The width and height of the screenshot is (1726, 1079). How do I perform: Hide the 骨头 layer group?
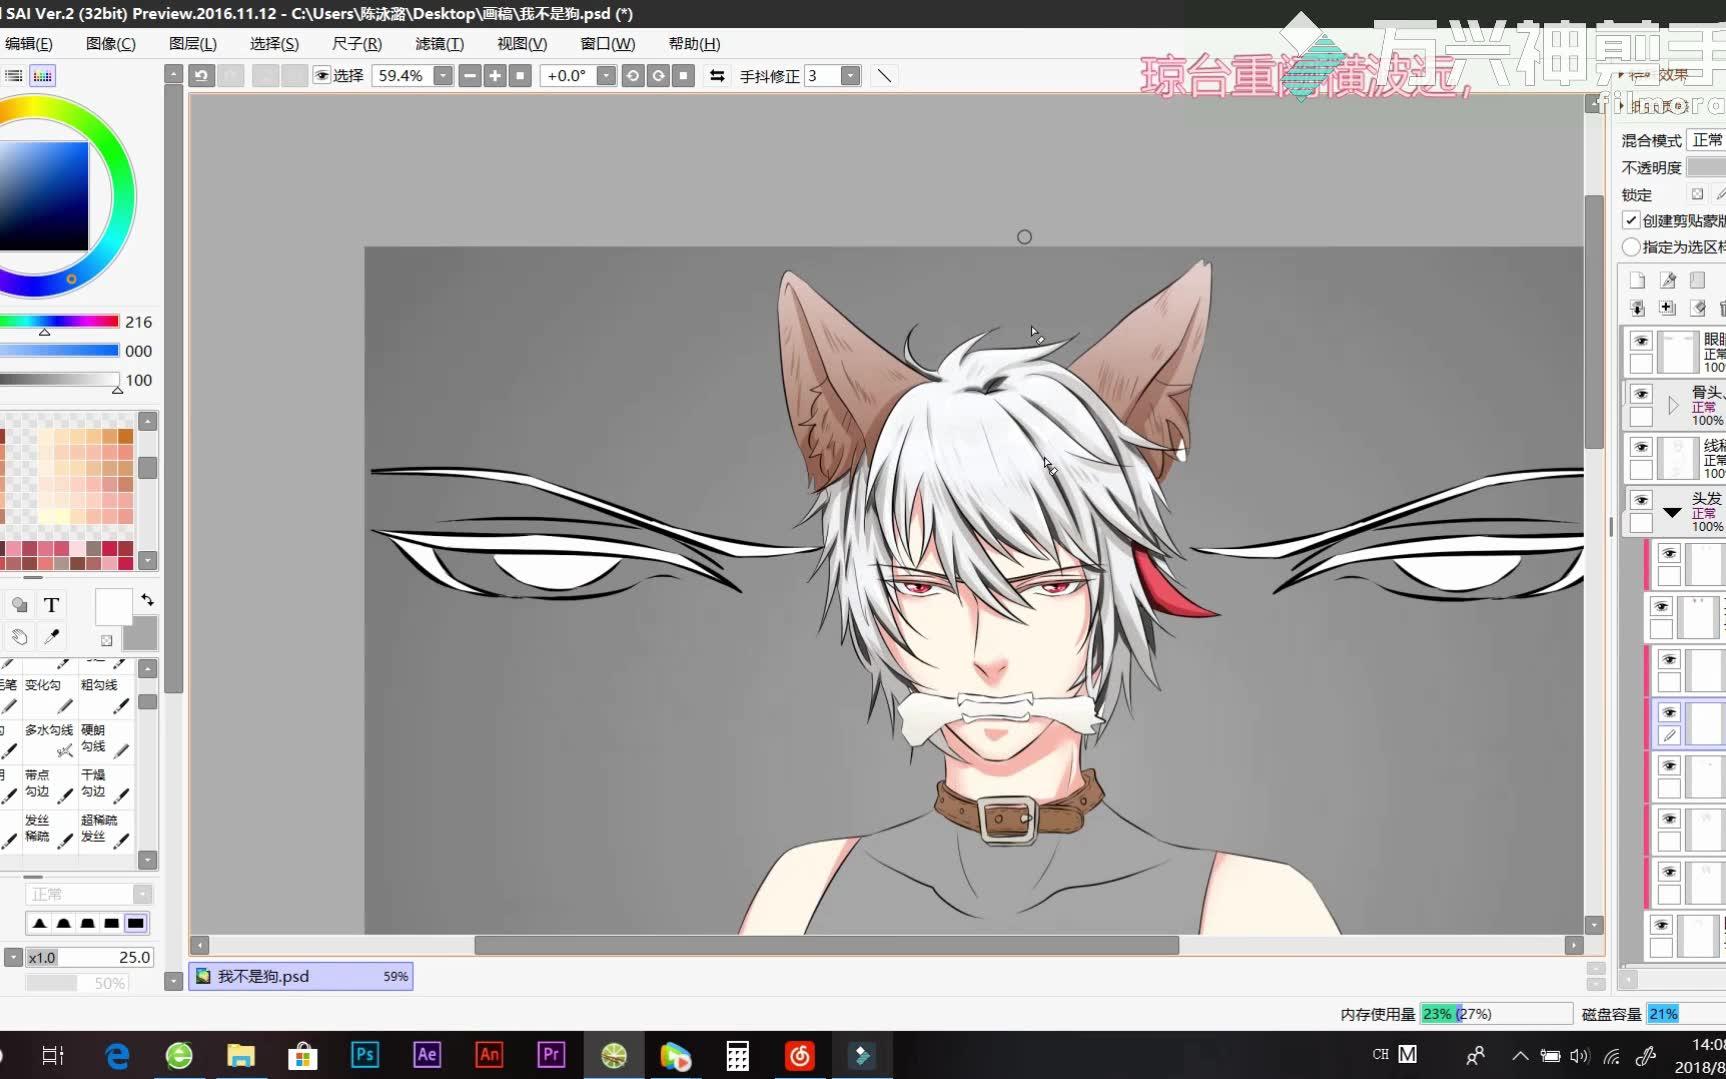click(x=1641, y=394)
